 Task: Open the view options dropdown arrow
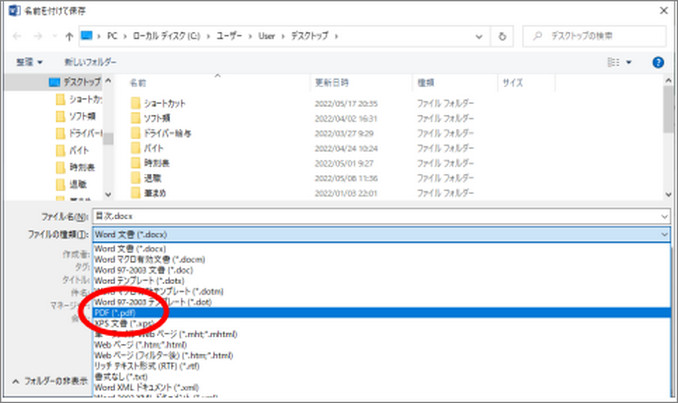tap(629, 63)
